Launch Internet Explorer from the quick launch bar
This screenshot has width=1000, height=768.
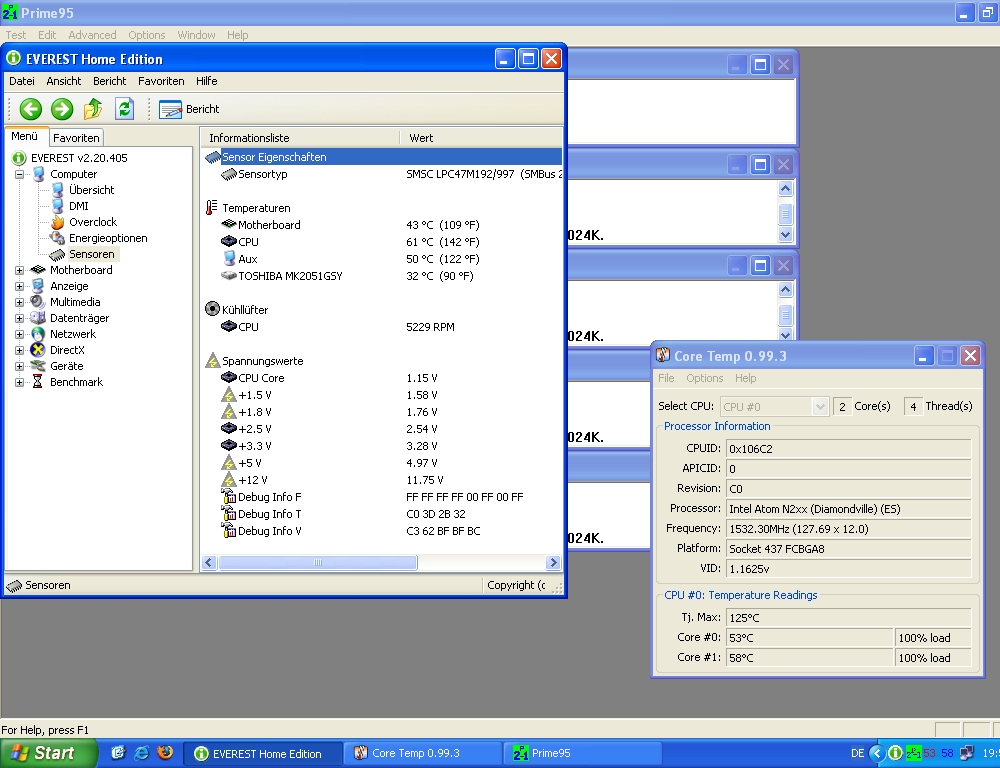142,753
